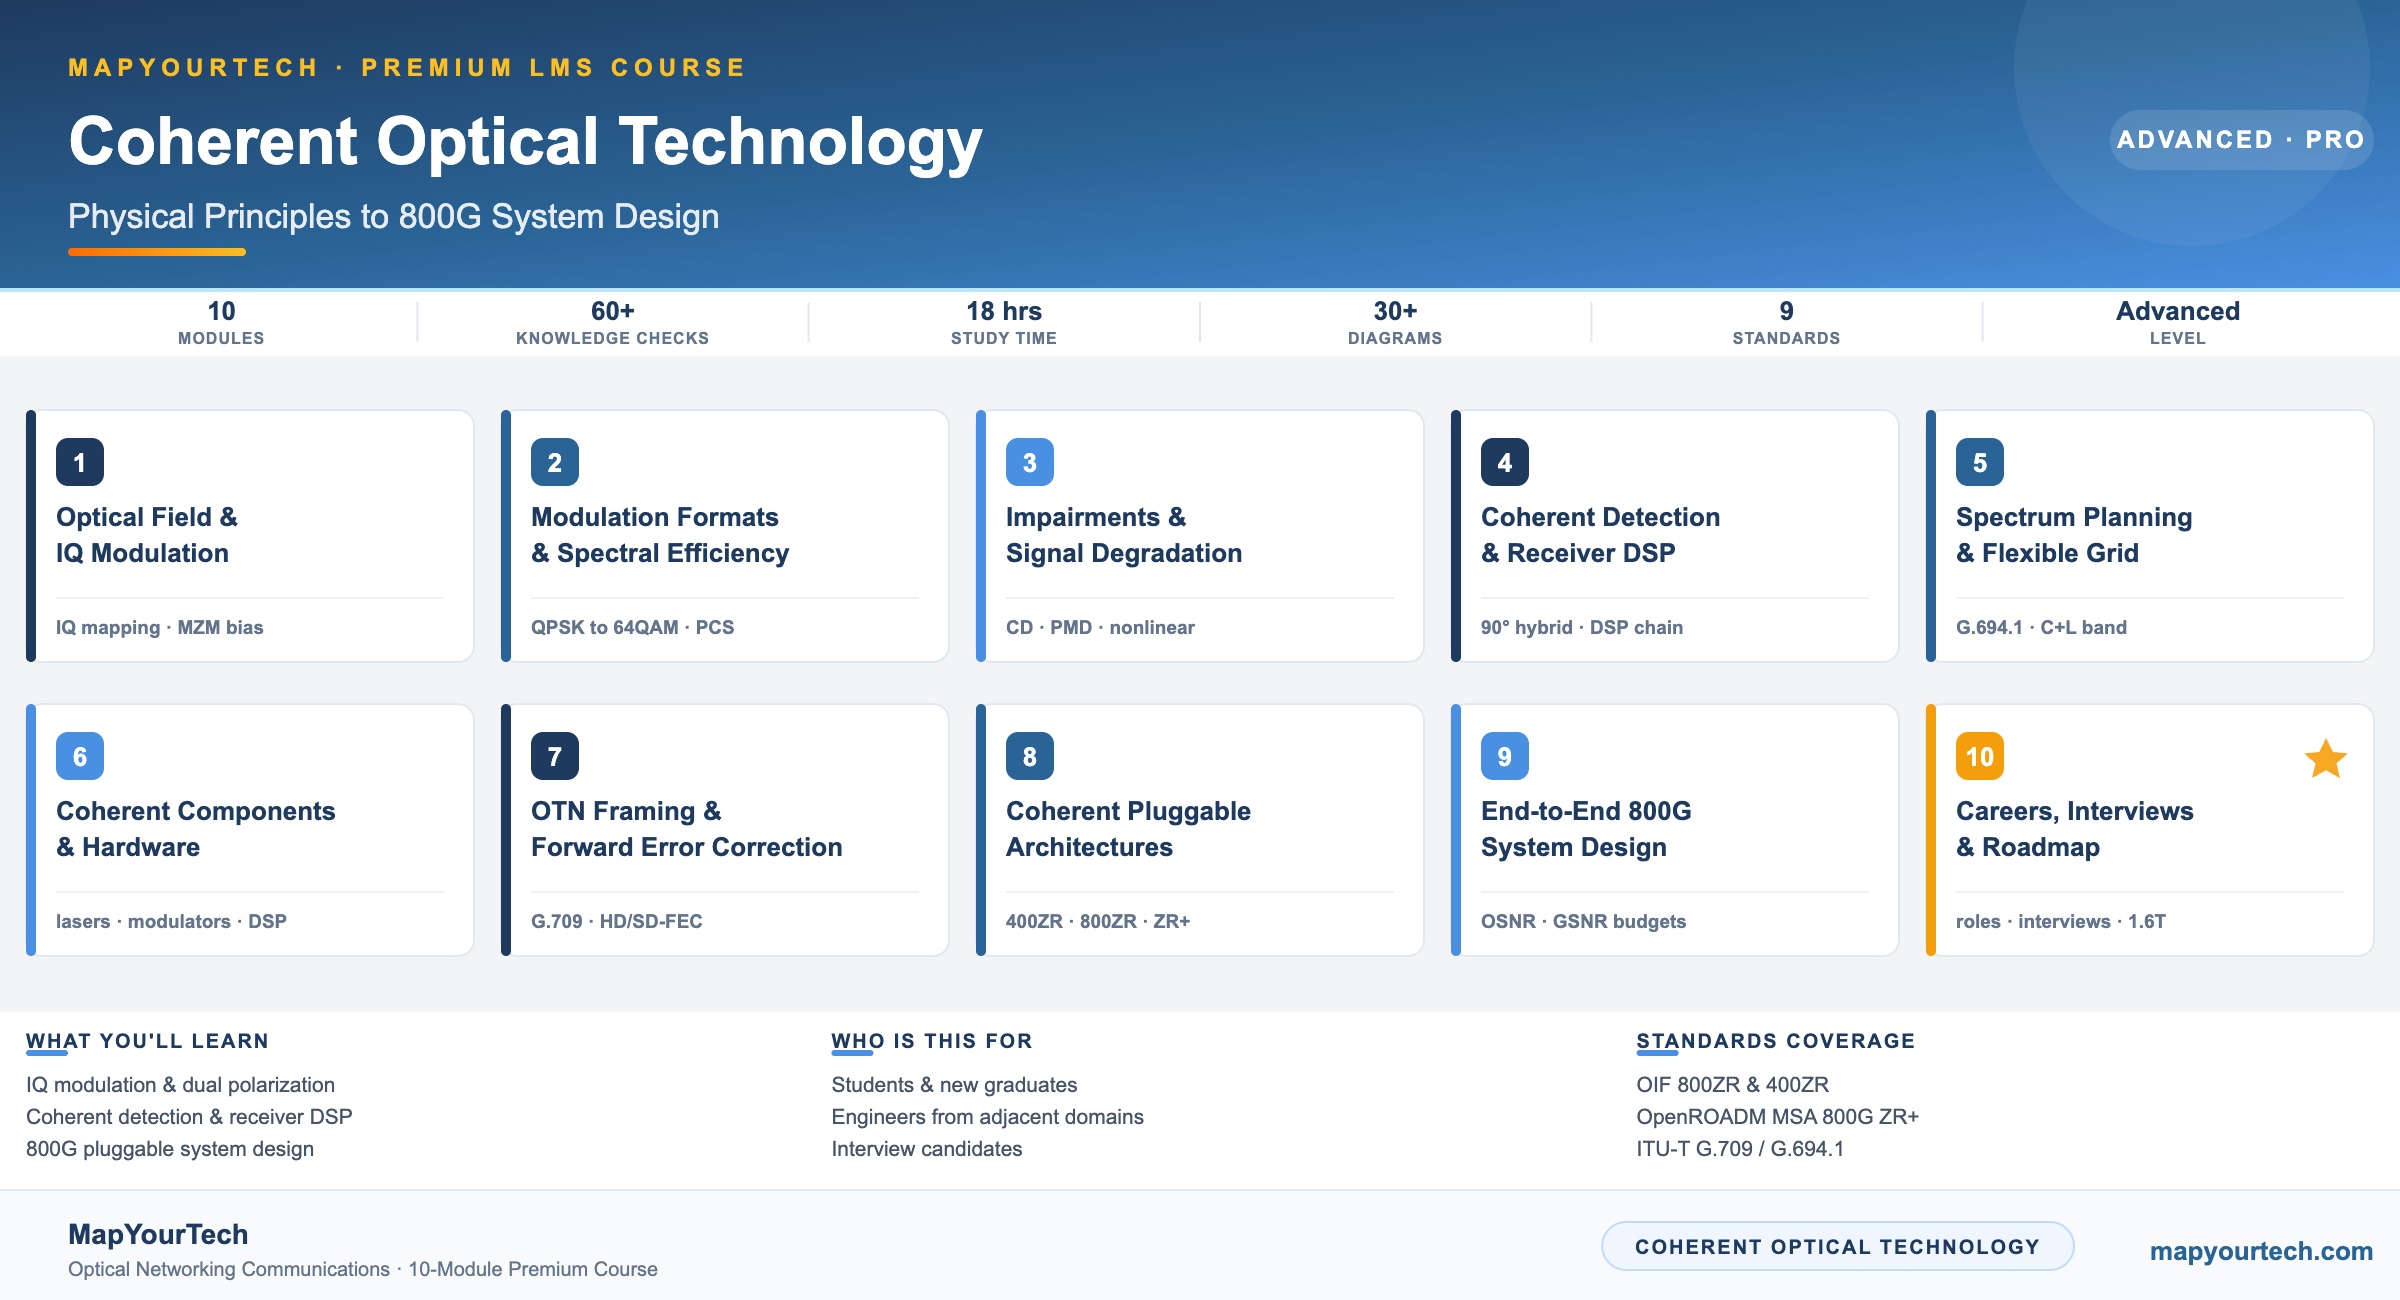Click the gold star on Careers card
The height and width of the screenshot is (1300, 2400).
[2326, 759]
